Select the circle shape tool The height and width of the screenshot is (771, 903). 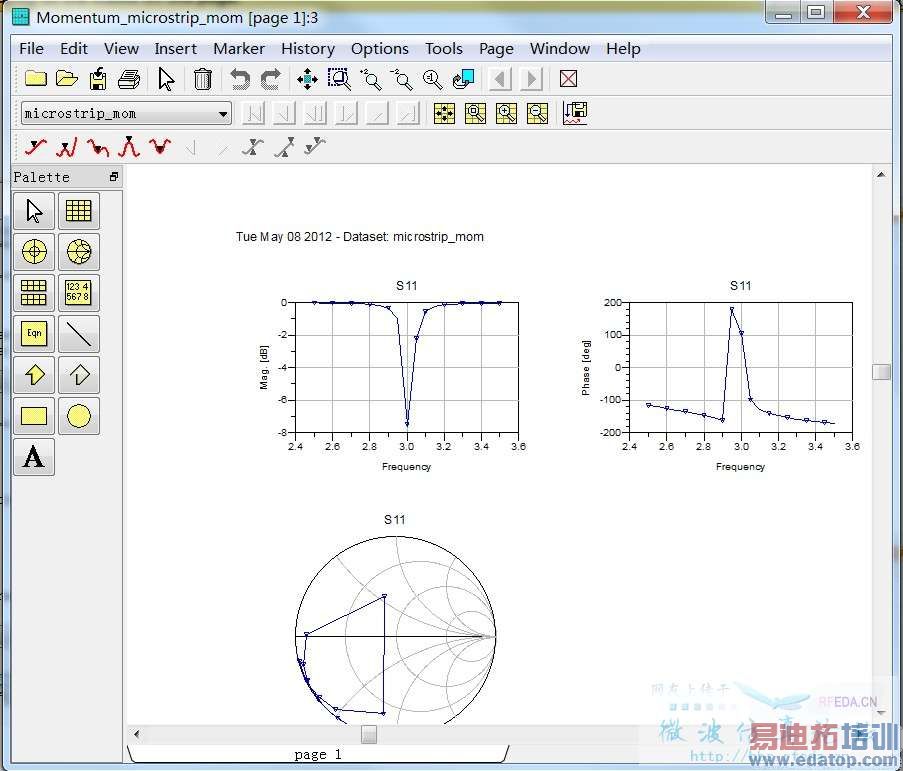click(78, 415)
